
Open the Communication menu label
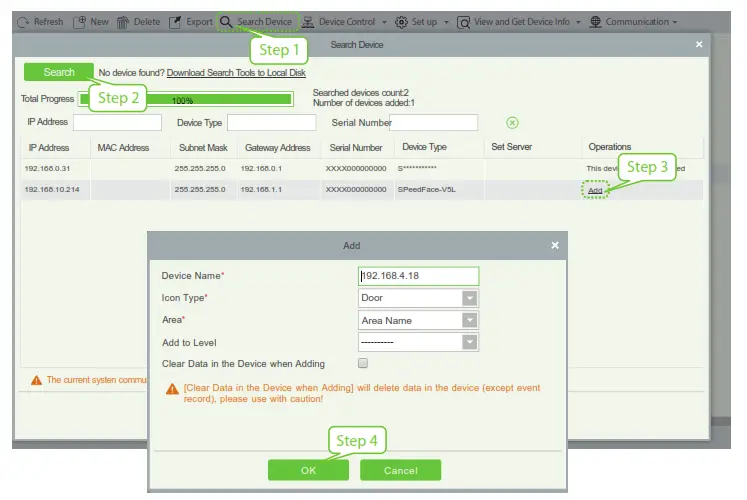637,22
